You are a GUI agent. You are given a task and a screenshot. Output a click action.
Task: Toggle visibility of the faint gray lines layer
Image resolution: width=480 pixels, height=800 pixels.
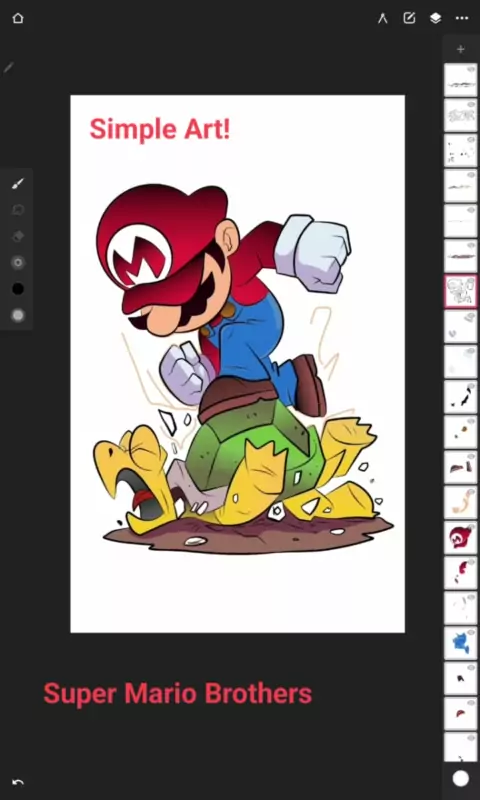coord(471,596)
